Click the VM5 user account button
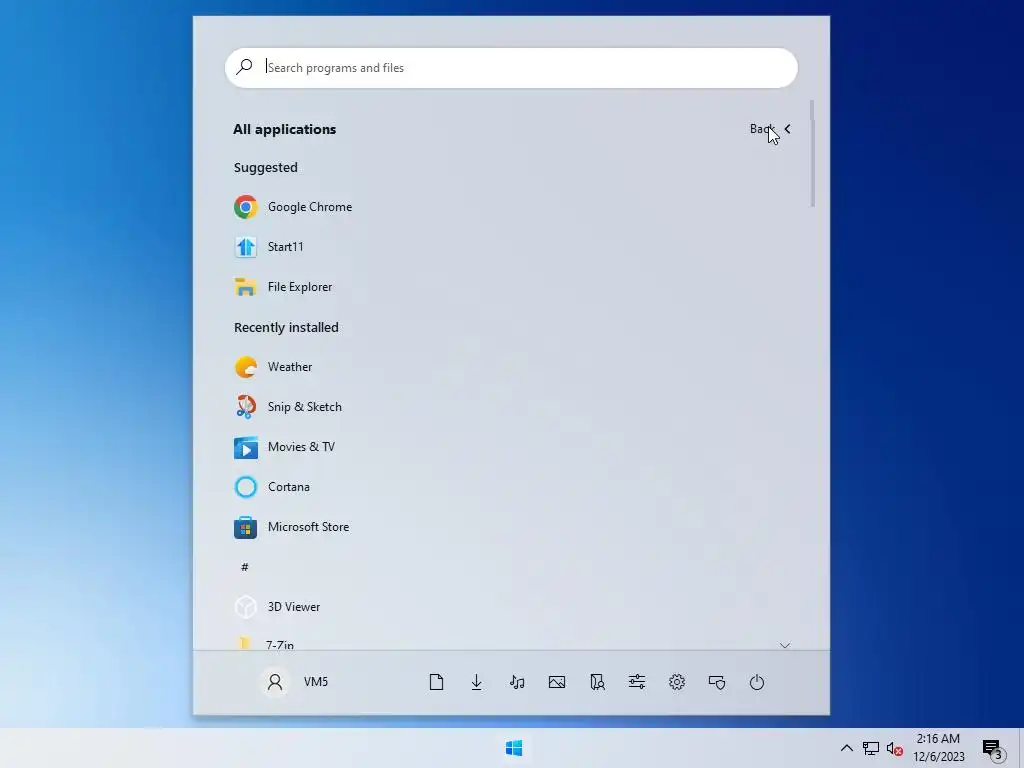The width and height of the screenshot is (1024, 768). pyautogui.click(x=296, y=682)
